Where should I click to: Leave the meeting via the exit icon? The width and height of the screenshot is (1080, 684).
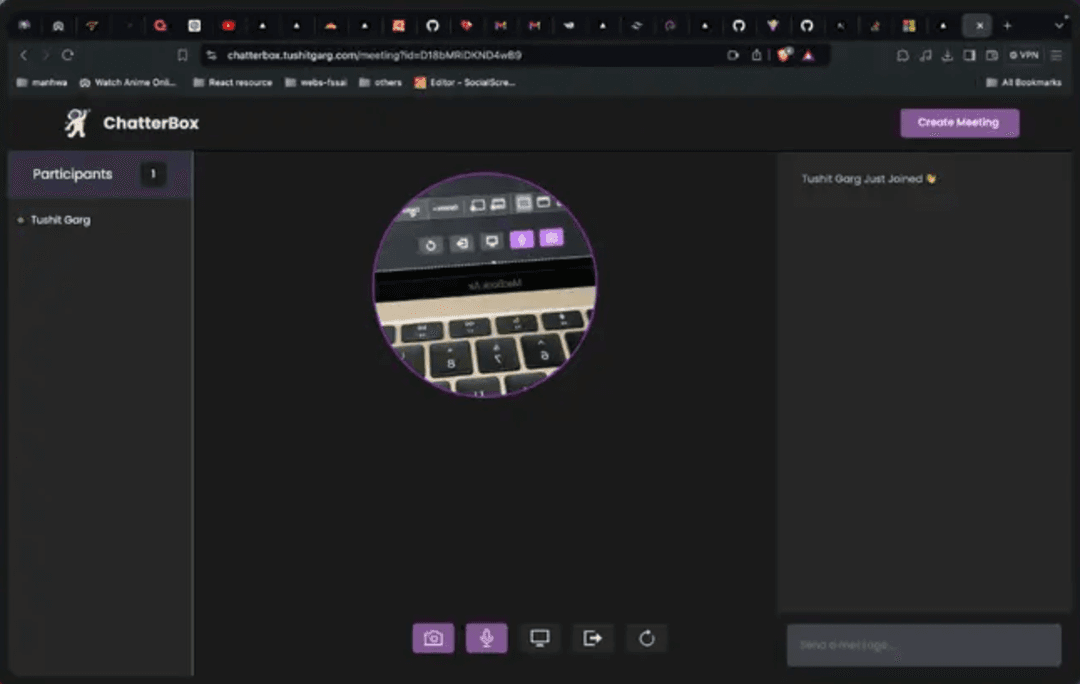coord(593,638)
